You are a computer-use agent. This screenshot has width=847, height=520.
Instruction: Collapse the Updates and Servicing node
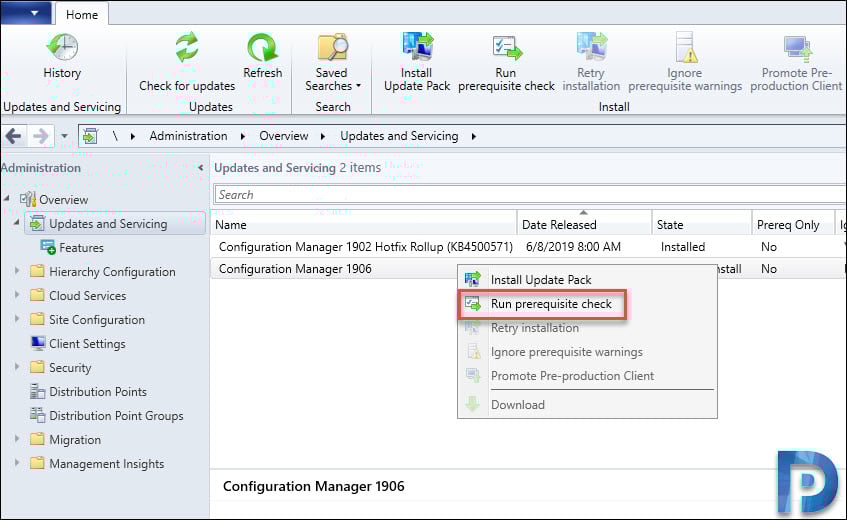click(17, 222)
